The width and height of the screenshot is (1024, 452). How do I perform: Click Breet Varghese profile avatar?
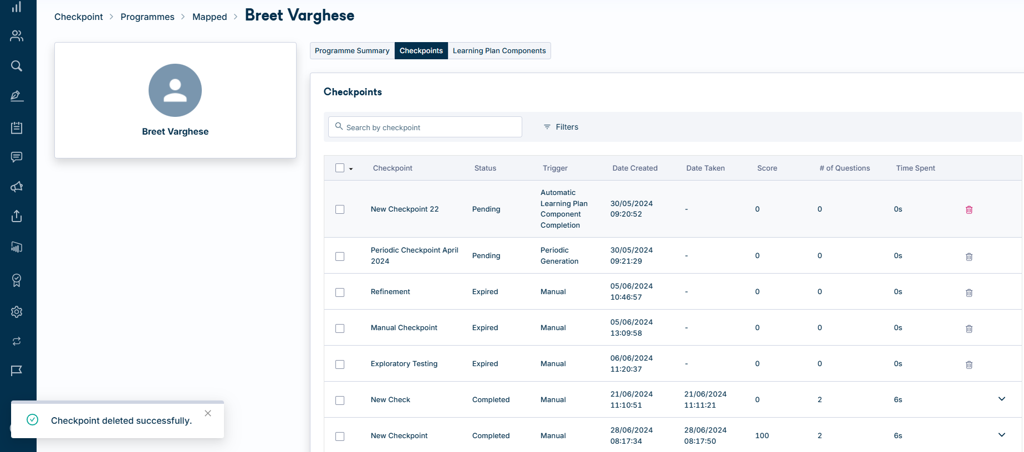click(175, 90)
